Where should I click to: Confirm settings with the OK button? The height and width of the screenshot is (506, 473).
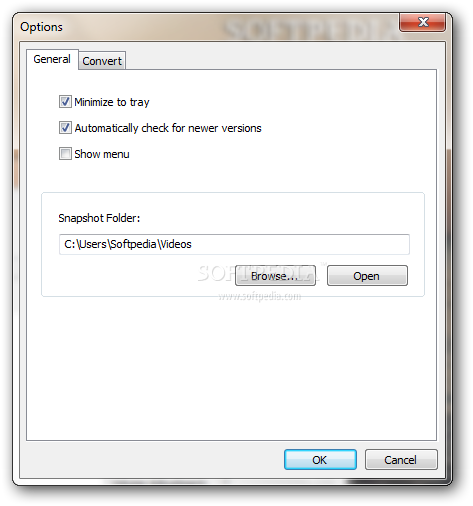coord(320,460)
